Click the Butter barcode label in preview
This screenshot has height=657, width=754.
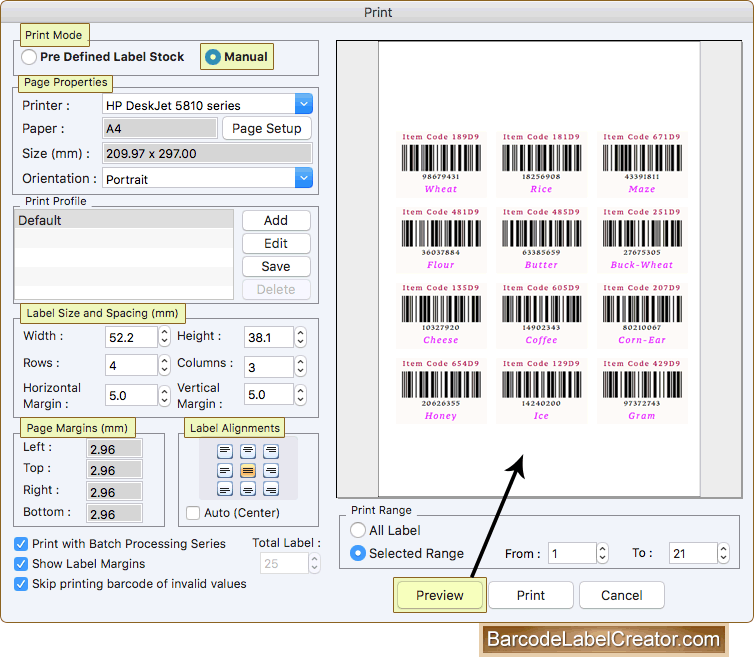coord(541,239)
